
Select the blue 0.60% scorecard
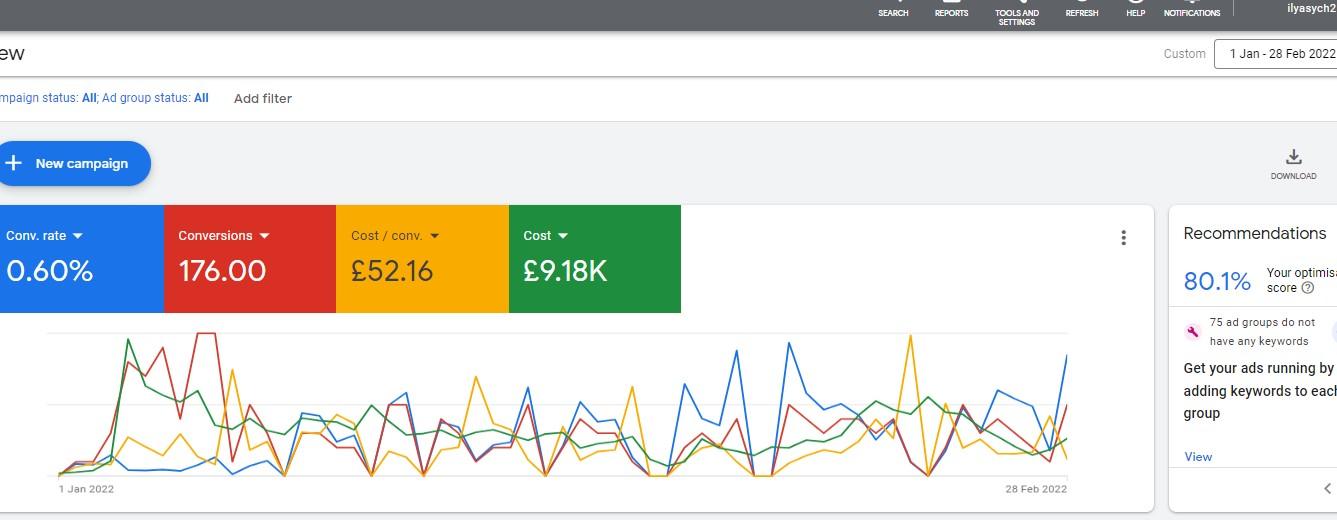(x=81, y=259)
